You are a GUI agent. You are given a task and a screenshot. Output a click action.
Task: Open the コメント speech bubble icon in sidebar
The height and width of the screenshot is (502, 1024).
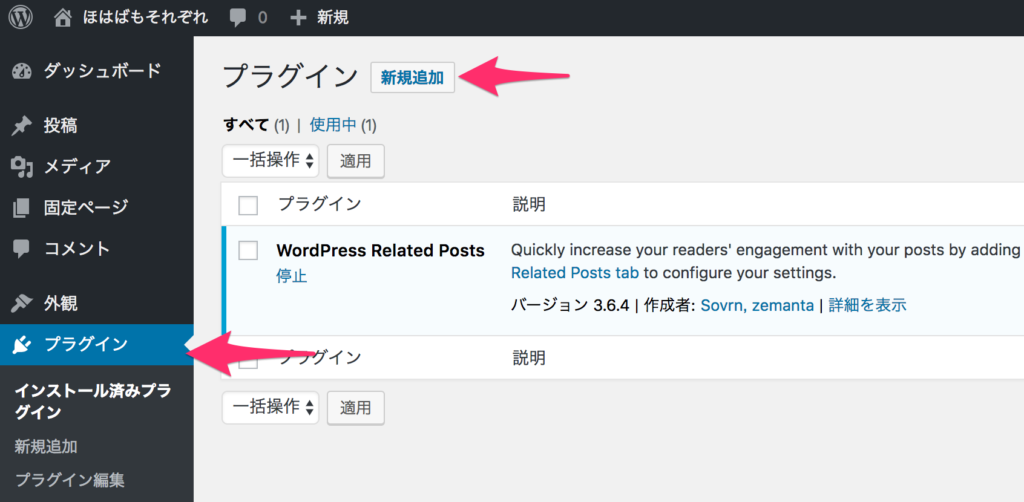pyautogui.click(x=22, y=249)
